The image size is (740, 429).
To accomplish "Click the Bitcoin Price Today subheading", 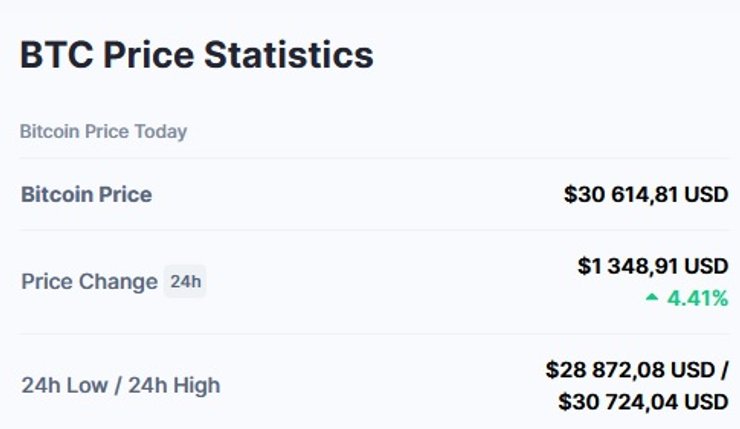I will [103, 132].
